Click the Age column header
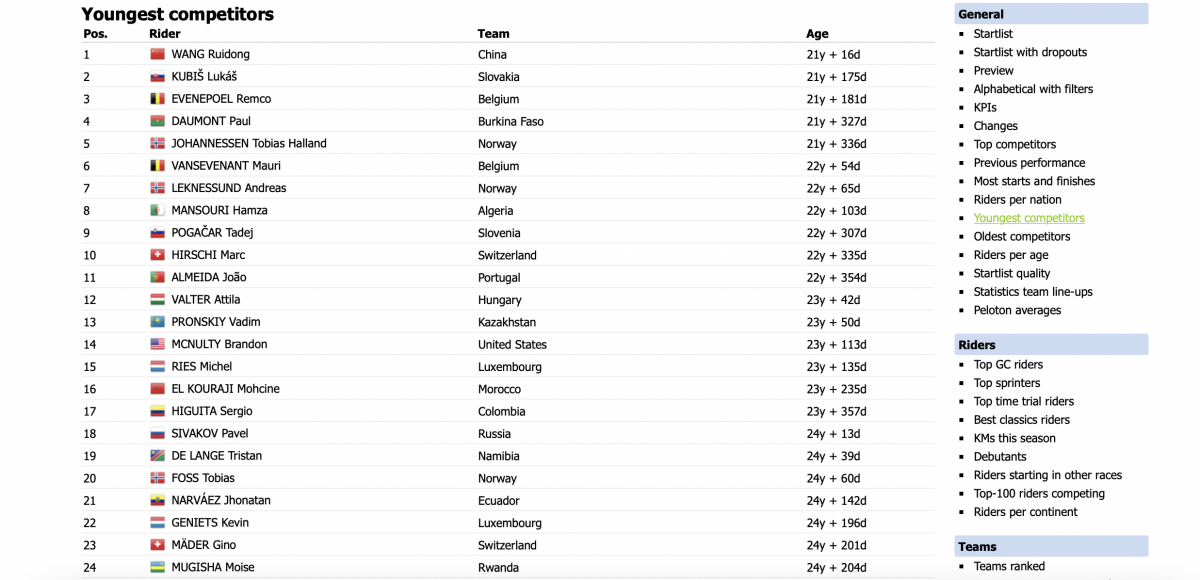The height and width of the screenshot is (580, 1200). (x=817, y=33)
